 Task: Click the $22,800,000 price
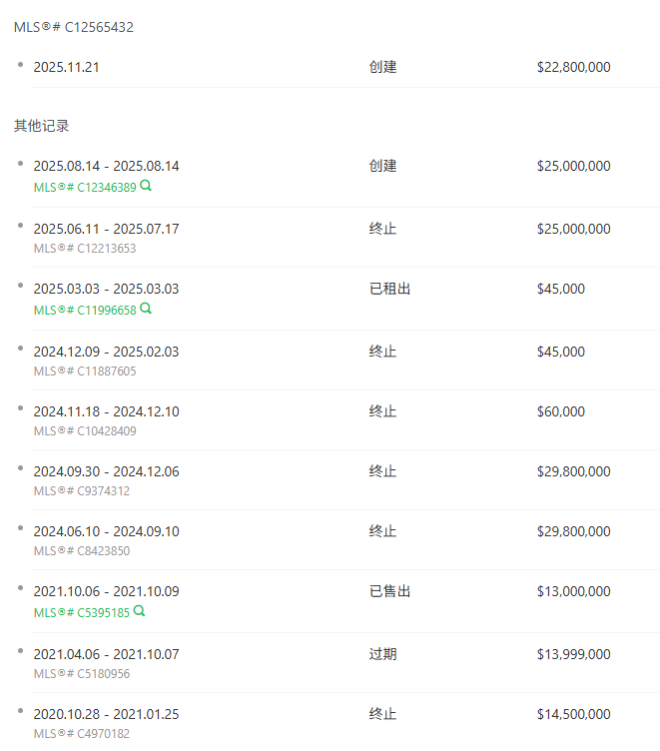pos(573,67)
